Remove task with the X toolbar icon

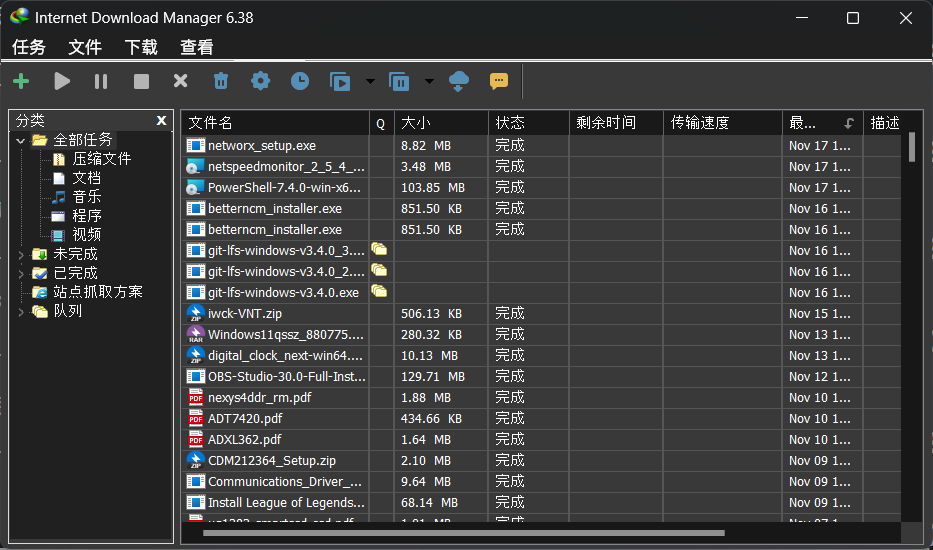click(x=180, y=80)
